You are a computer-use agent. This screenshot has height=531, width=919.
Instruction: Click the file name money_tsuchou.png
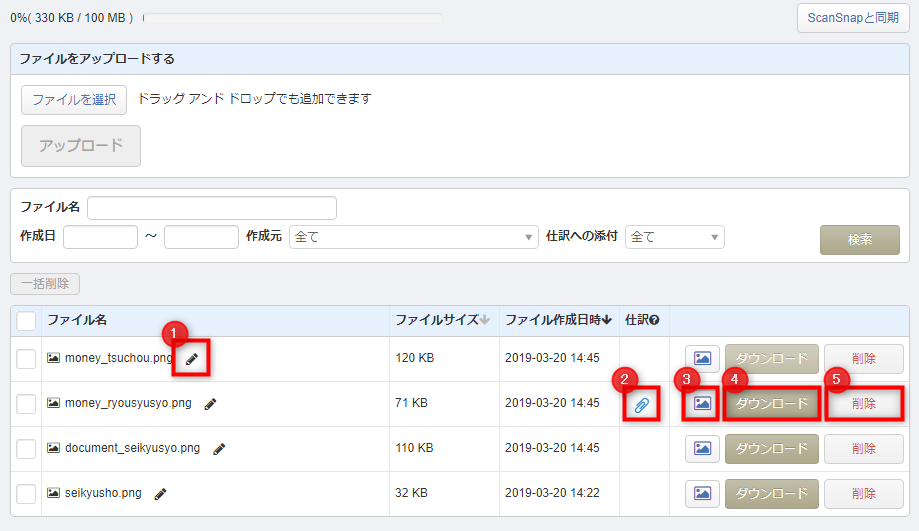119,358
